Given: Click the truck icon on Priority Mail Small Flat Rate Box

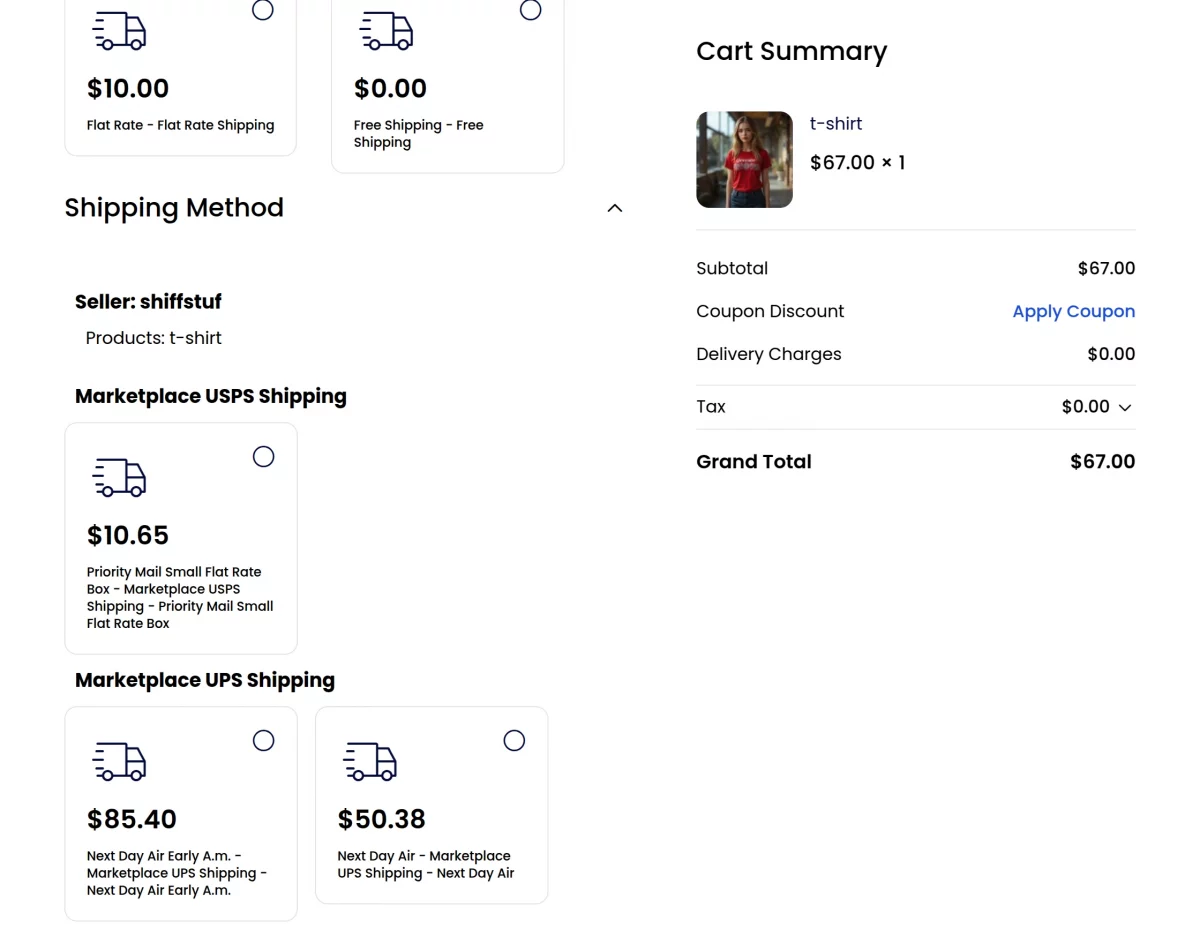Looking at the screenshot, I should click(118, 477).
